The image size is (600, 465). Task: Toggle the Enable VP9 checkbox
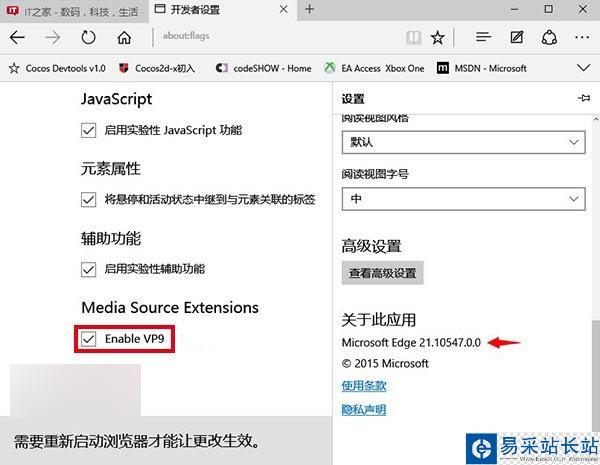88,339
